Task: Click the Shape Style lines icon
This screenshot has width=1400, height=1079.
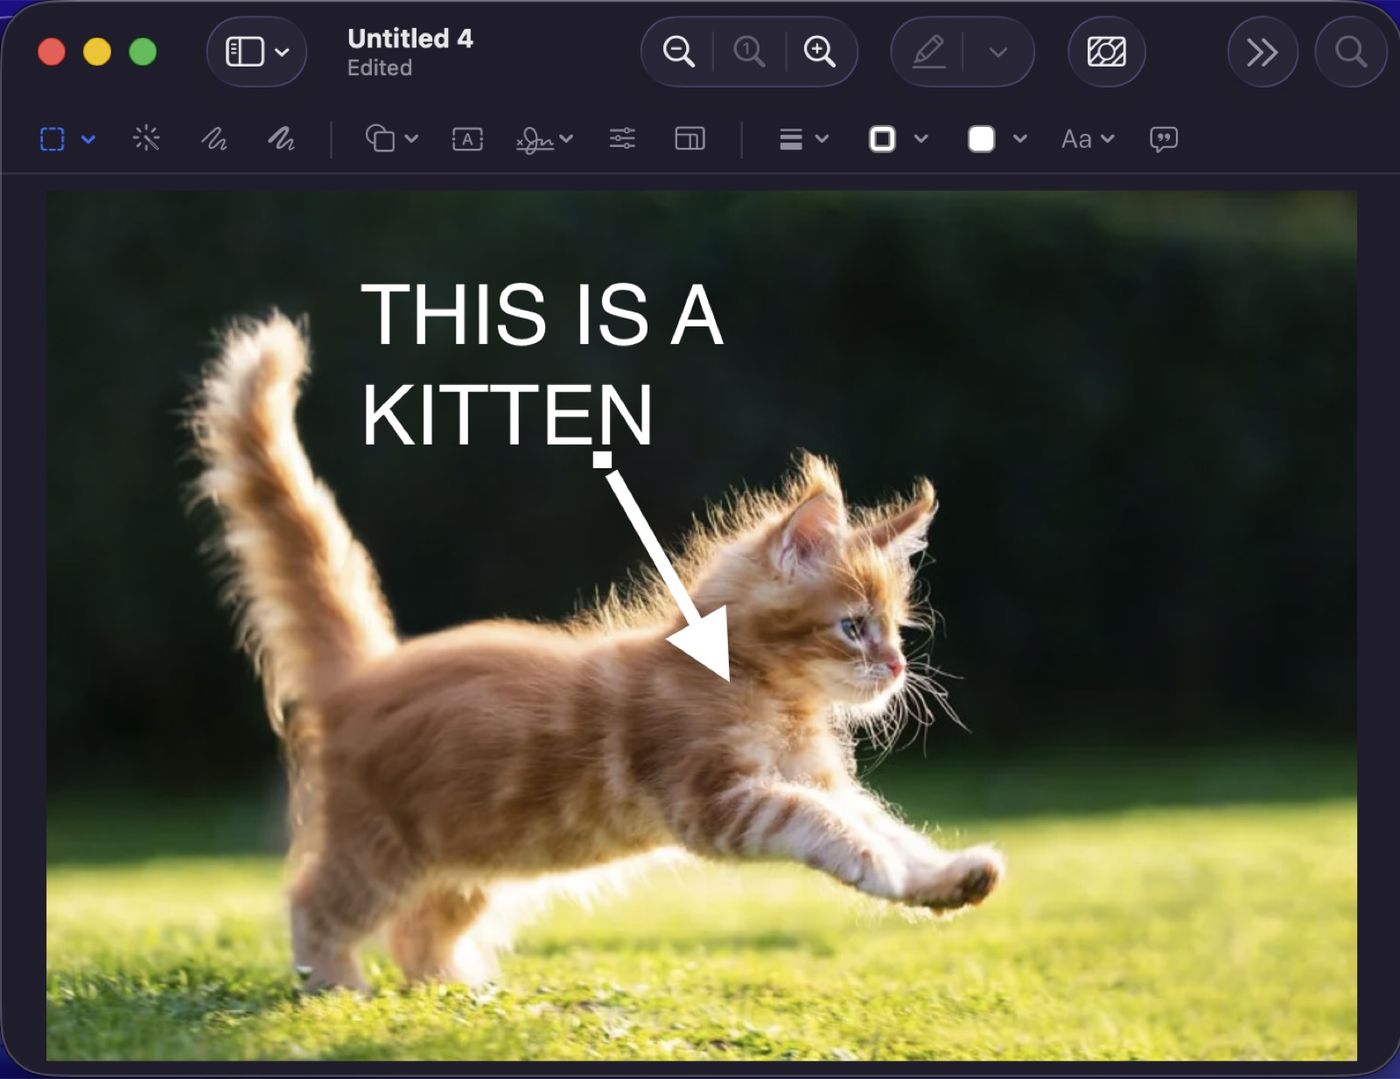Action: [x=791, y=139]
